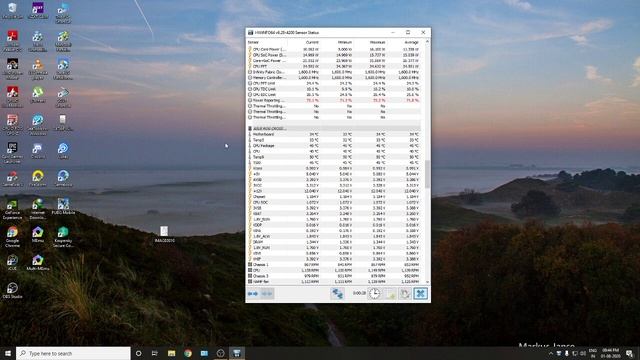The width and height of the screenshot is (640, 360).
Task: Launch PUBG Mobile desktop shortcut
Action: coord(63,206)
